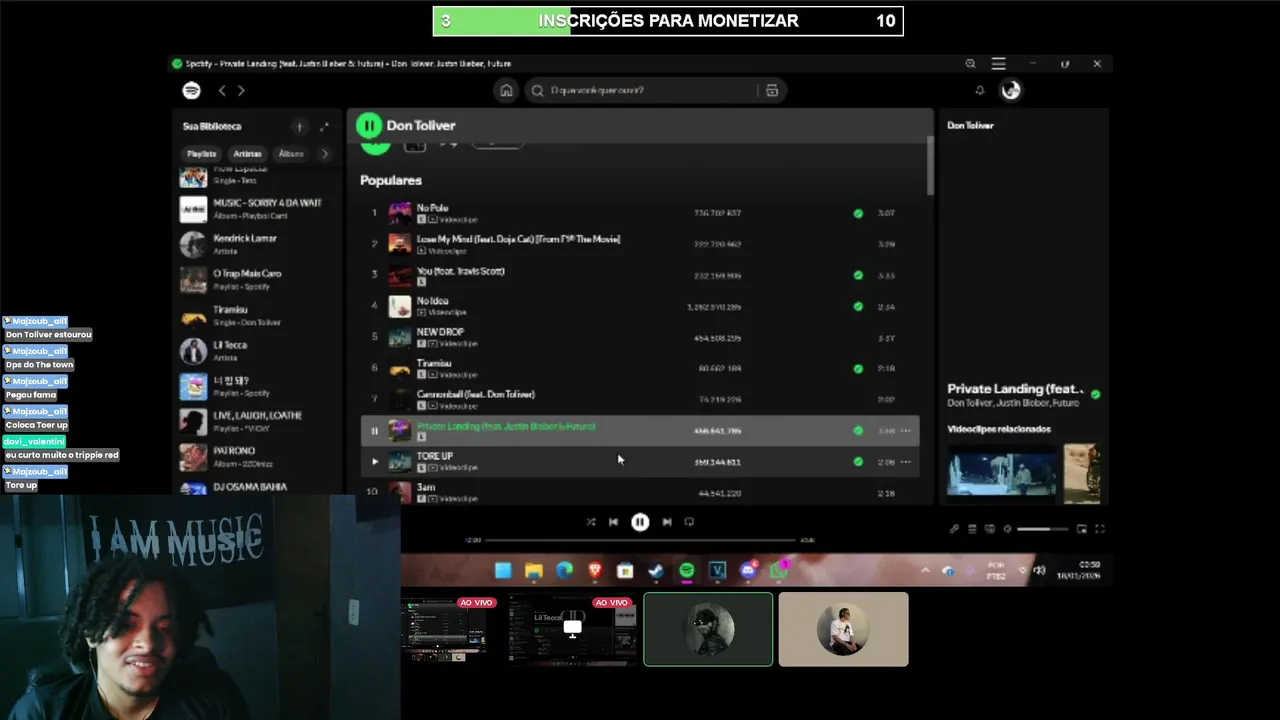Toggle saved checkmark on No Pole row
1280x720 pixels.
point(858,213)
